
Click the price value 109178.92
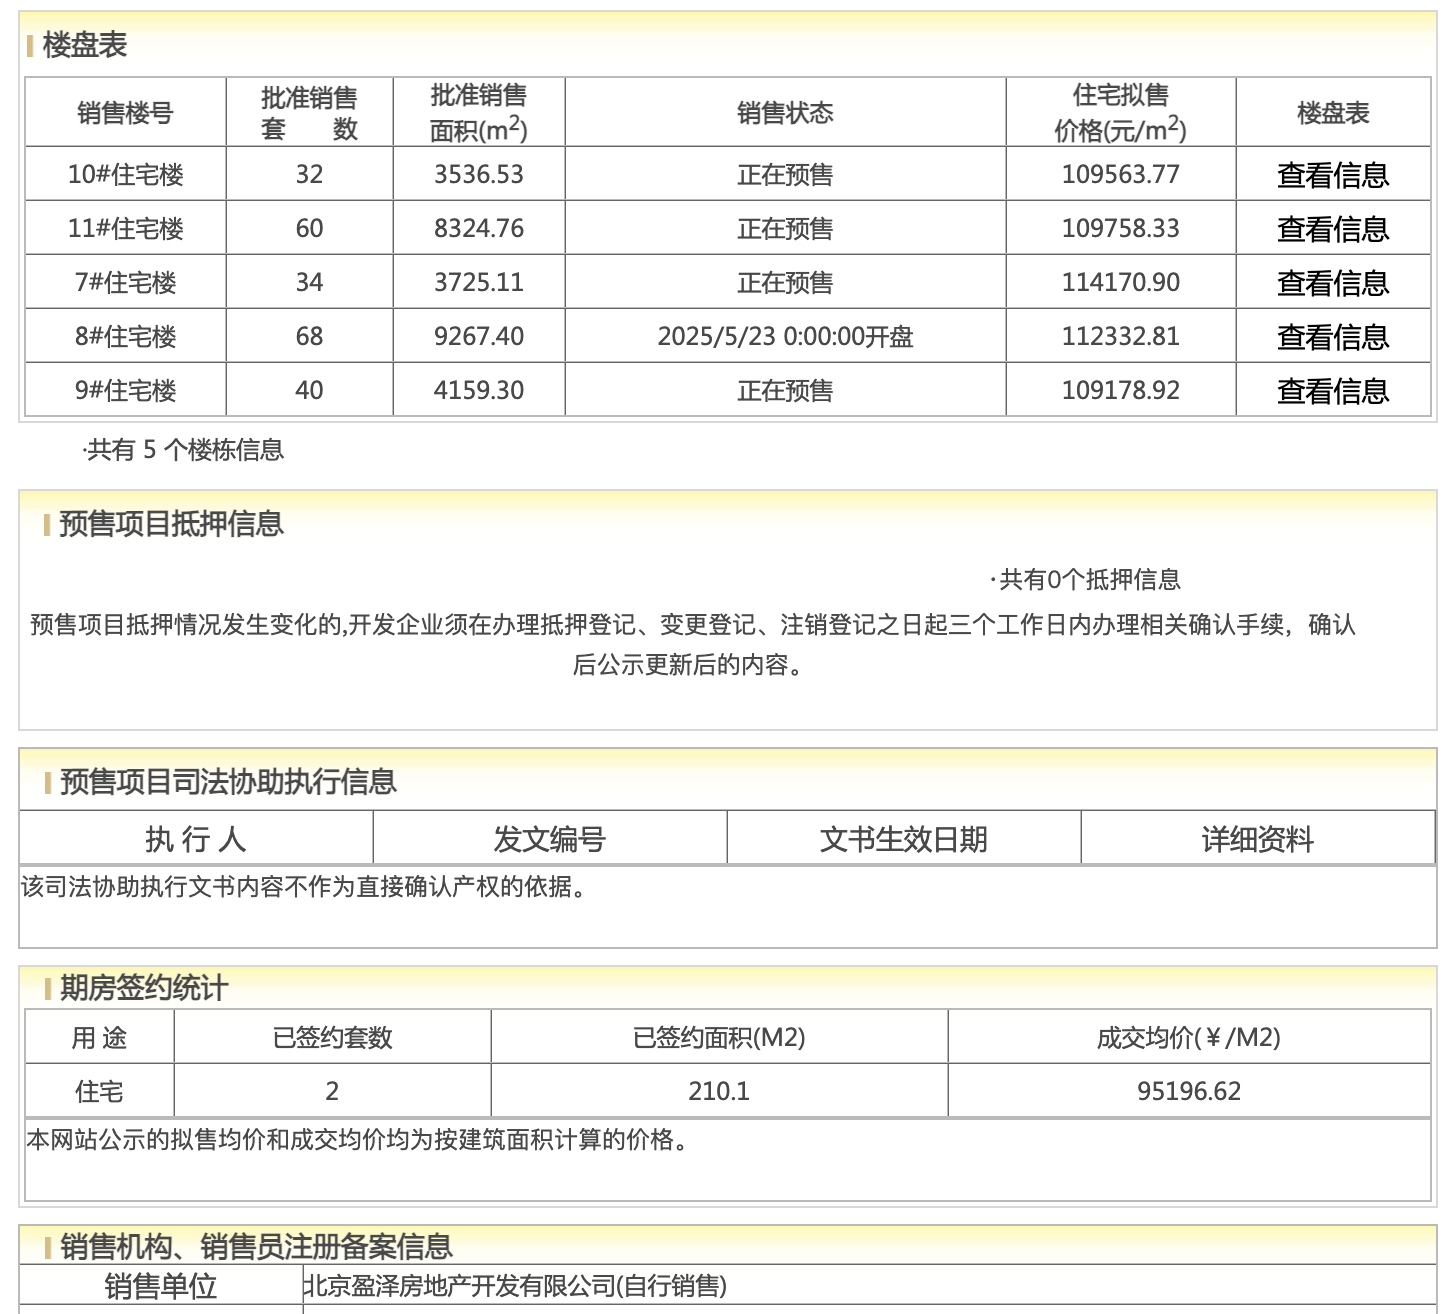point(1121,390)
